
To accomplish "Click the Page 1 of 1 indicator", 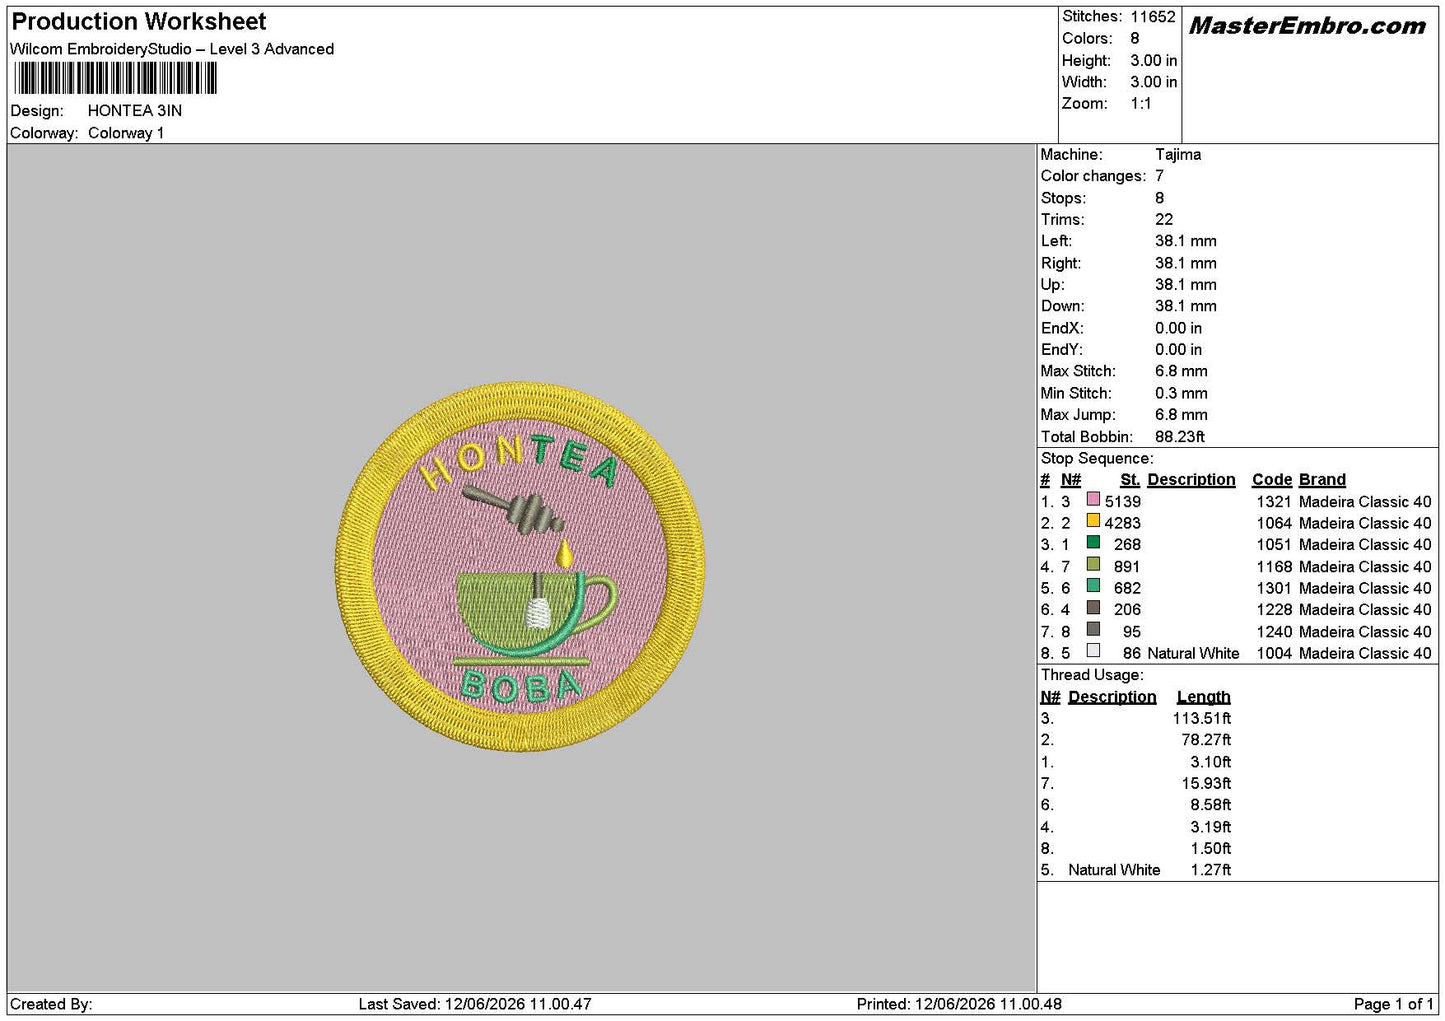I will 1393,1004.
